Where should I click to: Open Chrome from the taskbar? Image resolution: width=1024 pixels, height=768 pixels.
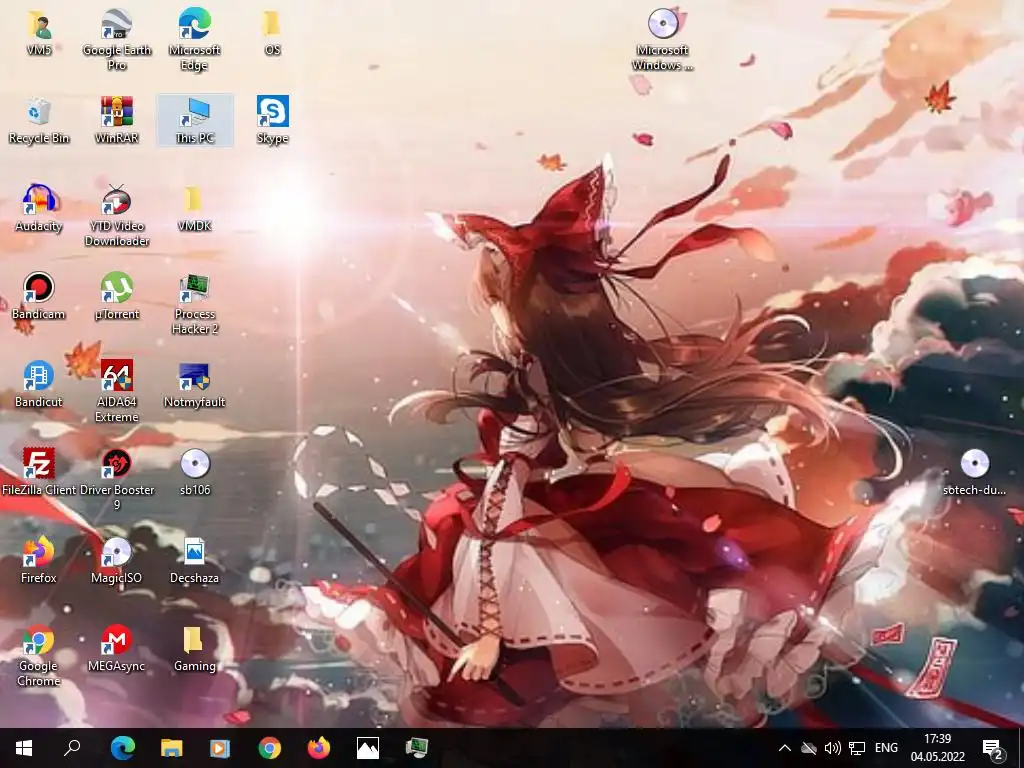pyautogui.click(x=270, y=748)
